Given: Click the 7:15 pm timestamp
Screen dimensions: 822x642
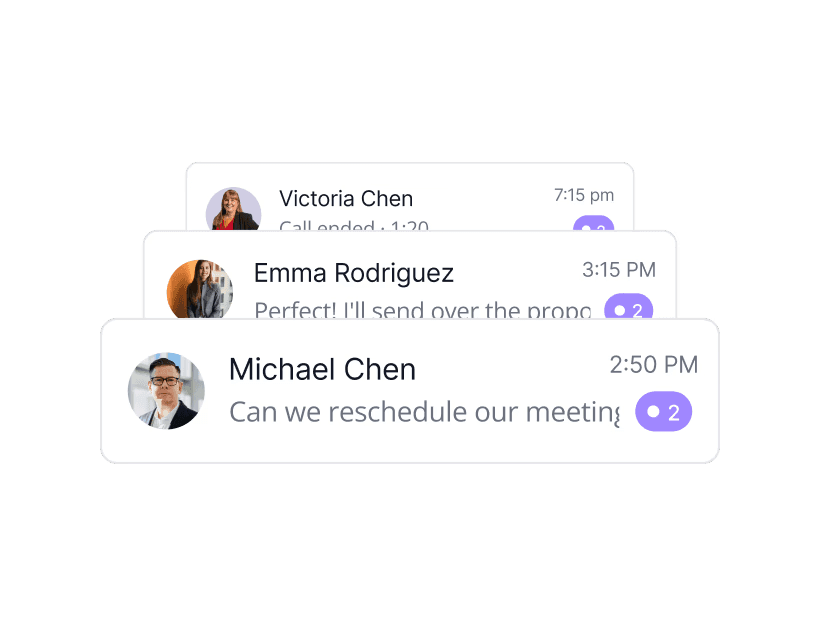Looking at the screenshot, I should click(x=584, y=195).
